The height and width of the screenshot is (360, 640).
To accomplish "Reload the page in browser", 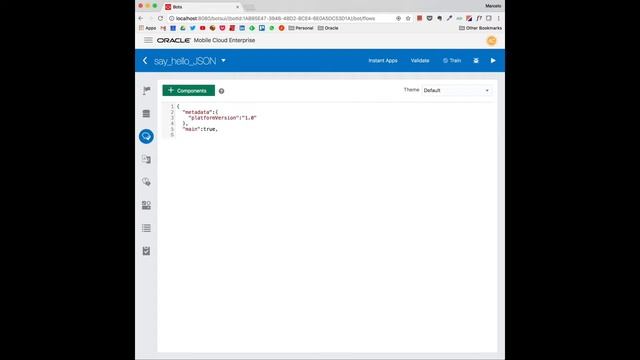I will coord(160,18).
